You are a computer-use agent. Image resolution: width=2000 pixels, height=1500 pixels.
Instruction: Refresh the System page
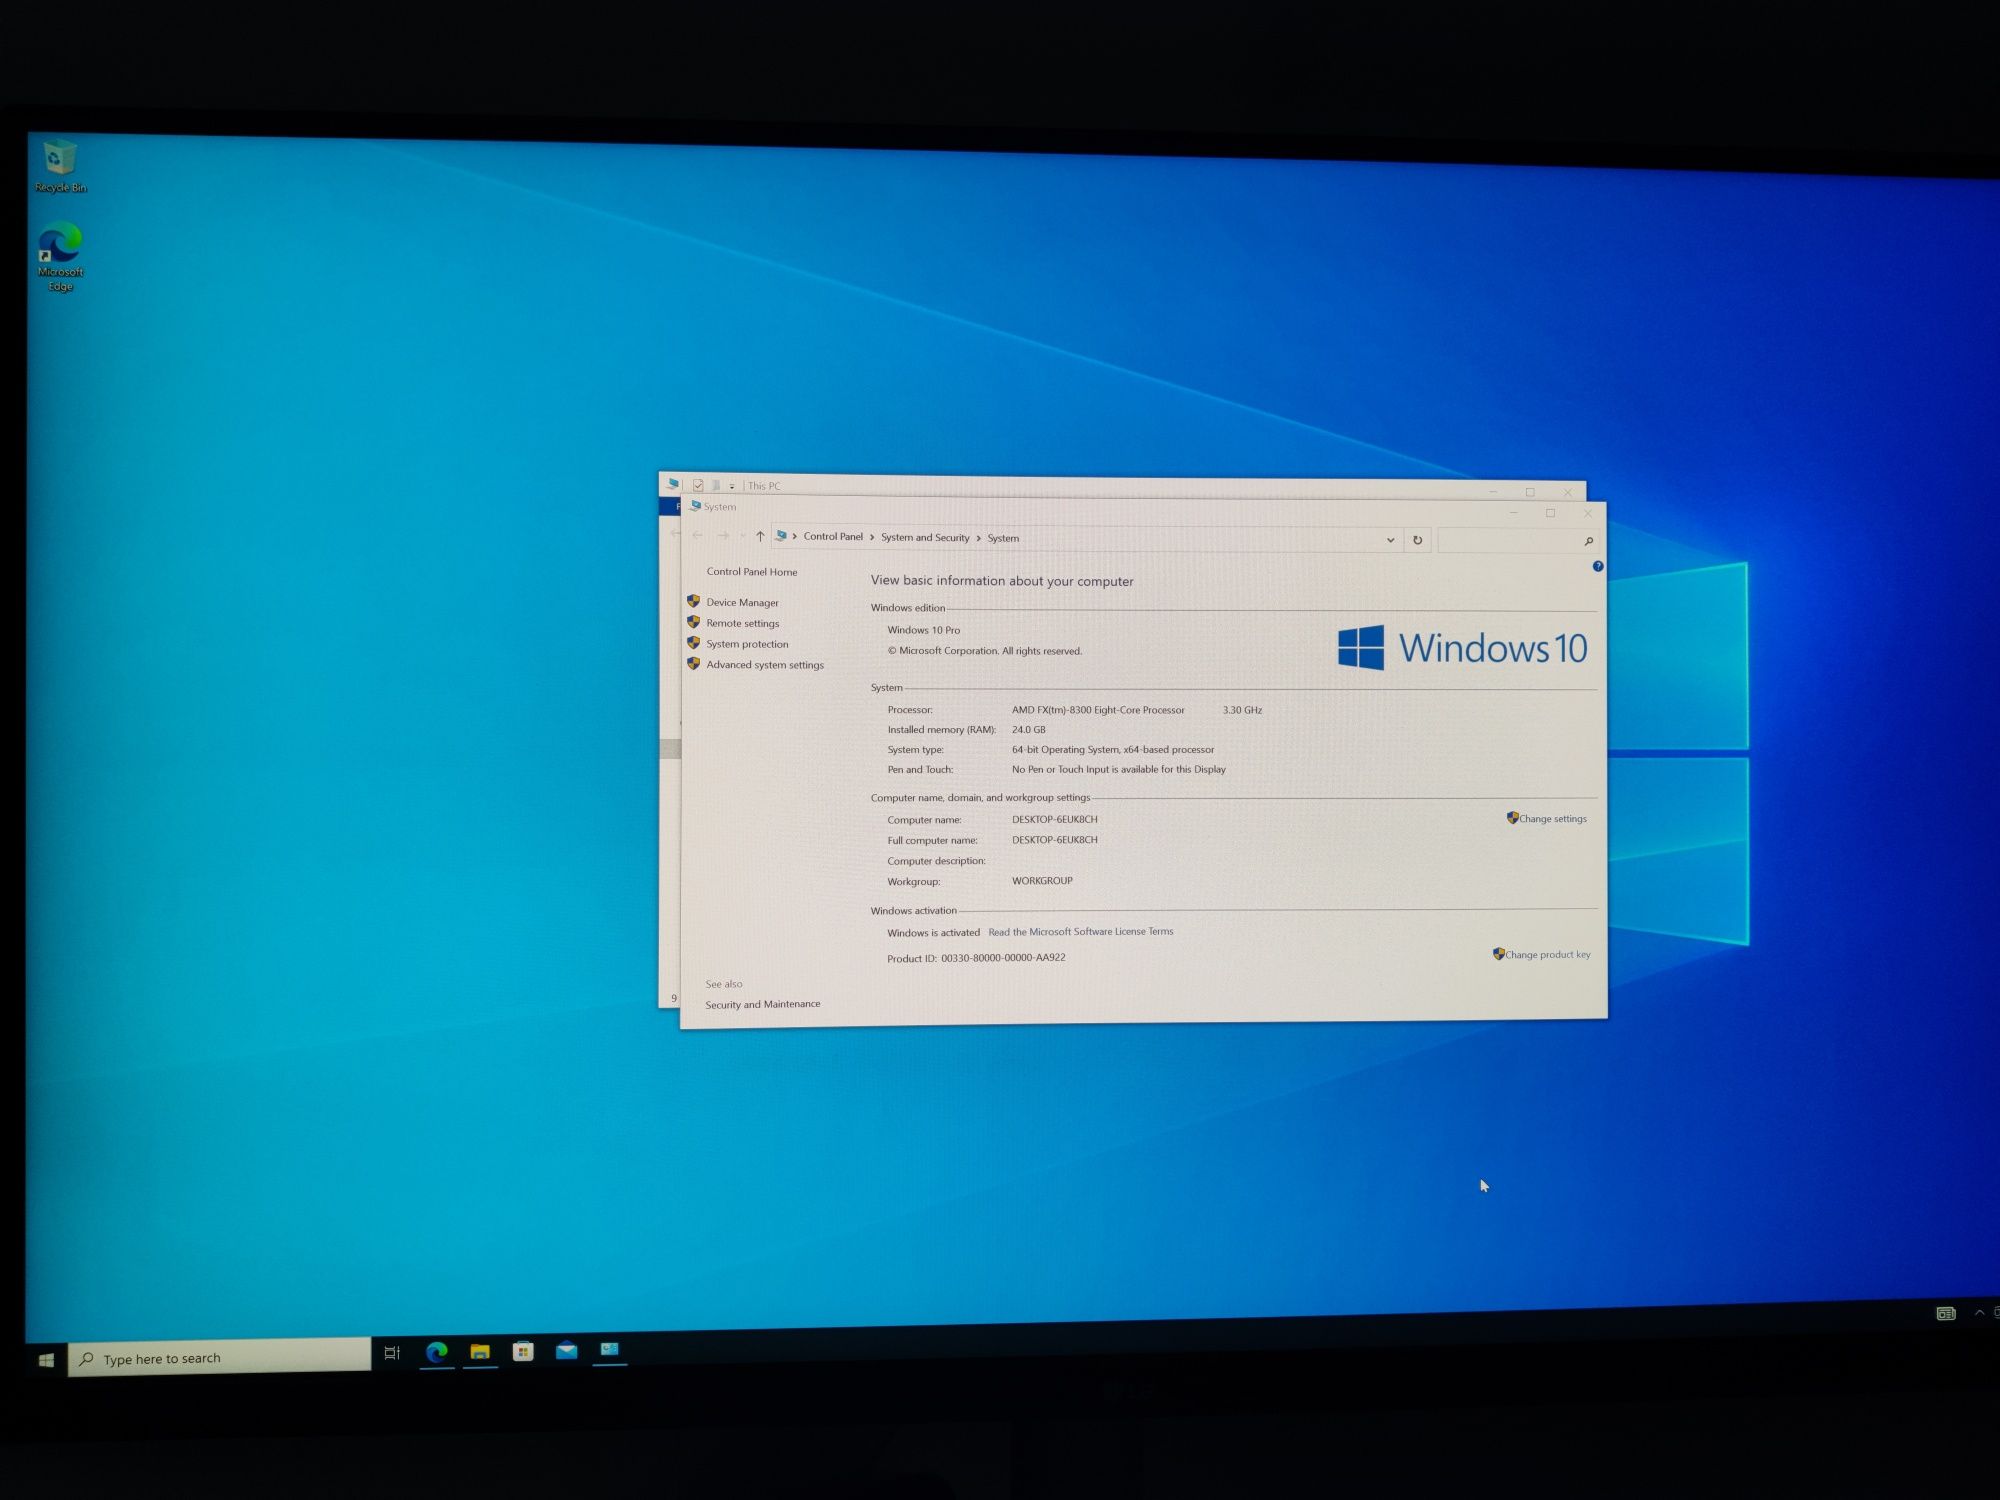(x=1417, y=540)
